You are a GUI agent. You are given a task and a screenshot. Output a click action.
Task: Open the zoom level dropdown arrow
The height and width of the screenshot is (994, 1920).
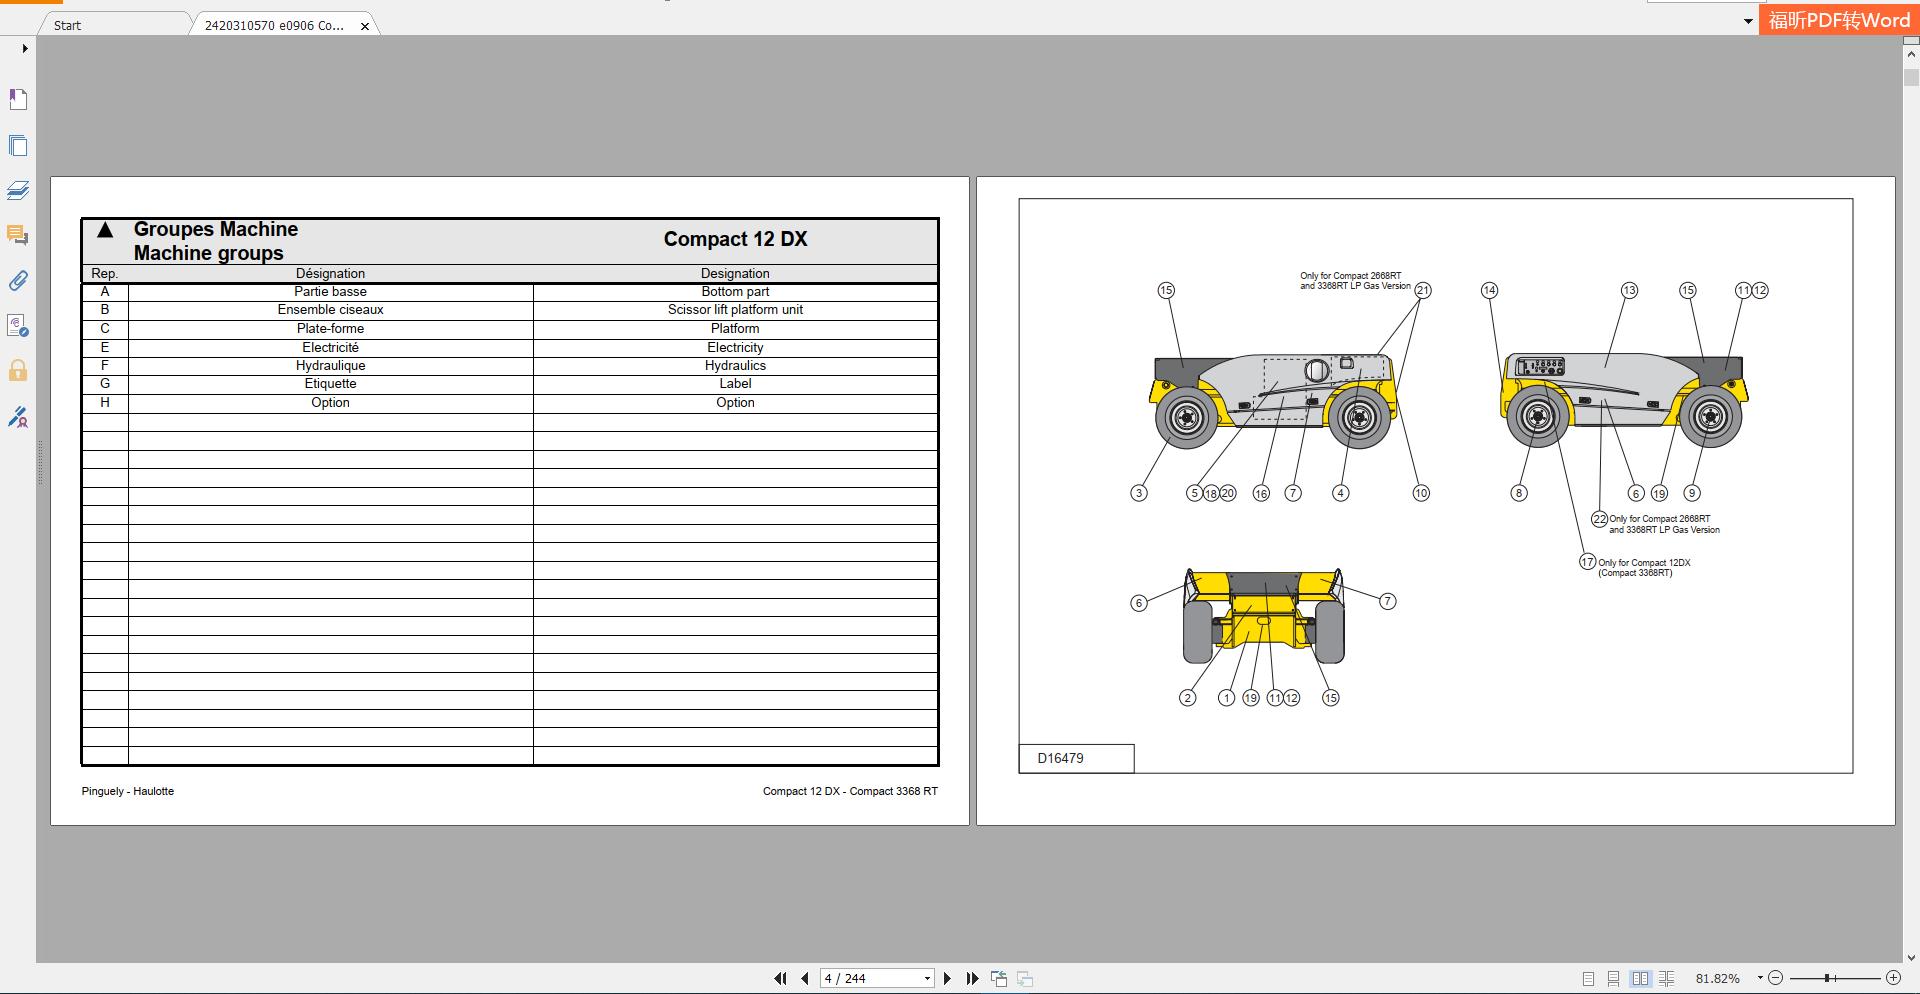pos(1760,978)
